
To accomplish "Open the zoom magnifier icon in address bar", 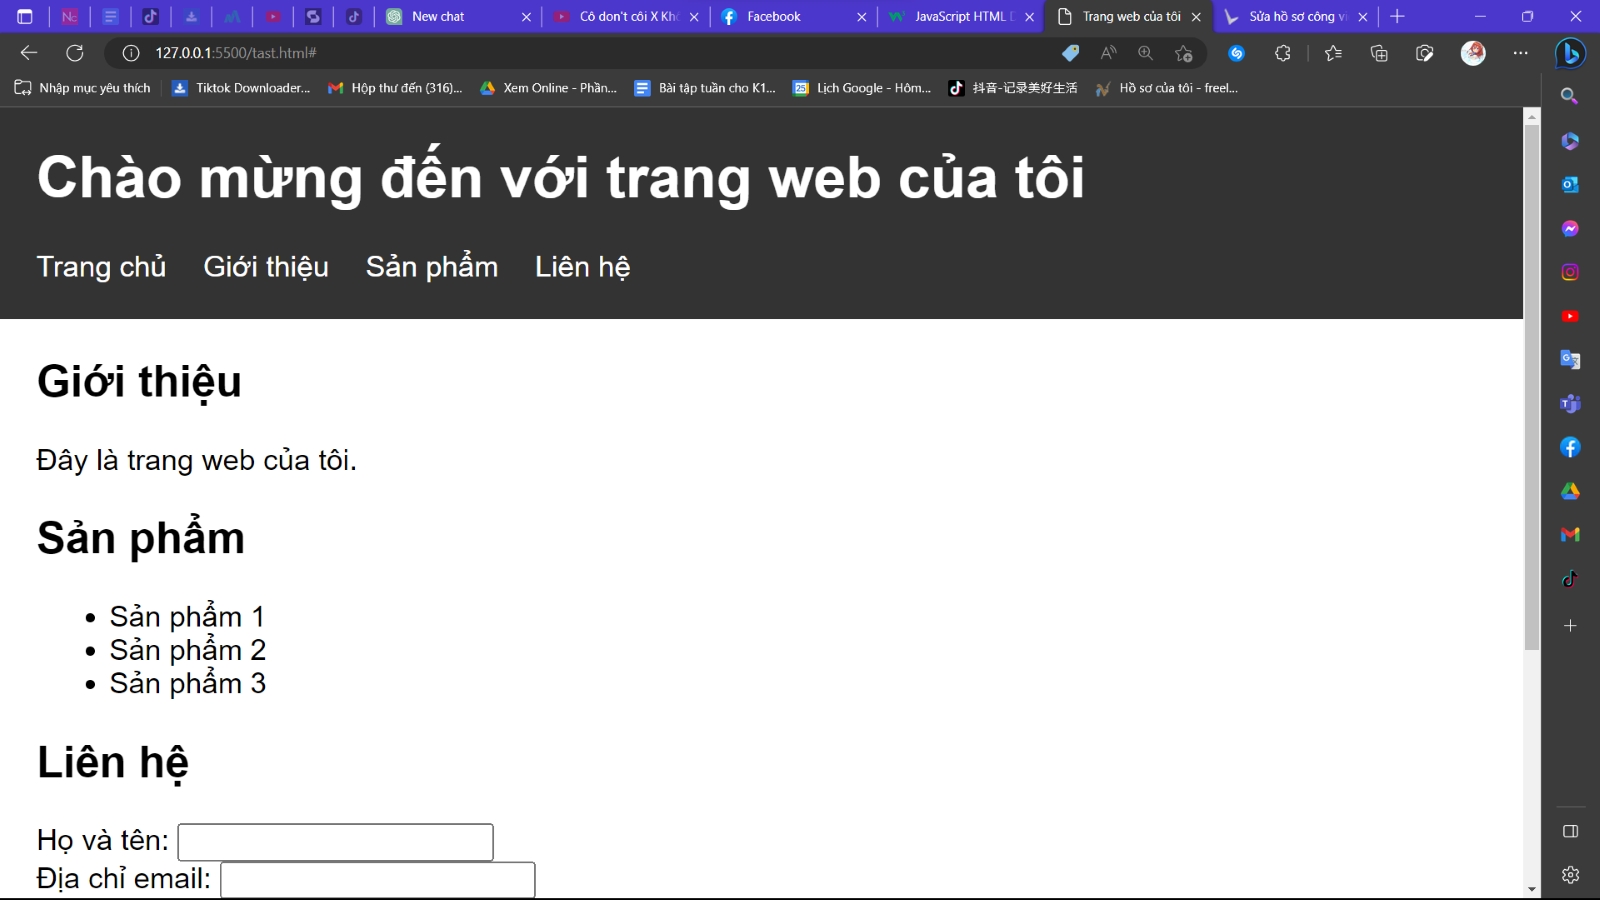I will 1146,53.
